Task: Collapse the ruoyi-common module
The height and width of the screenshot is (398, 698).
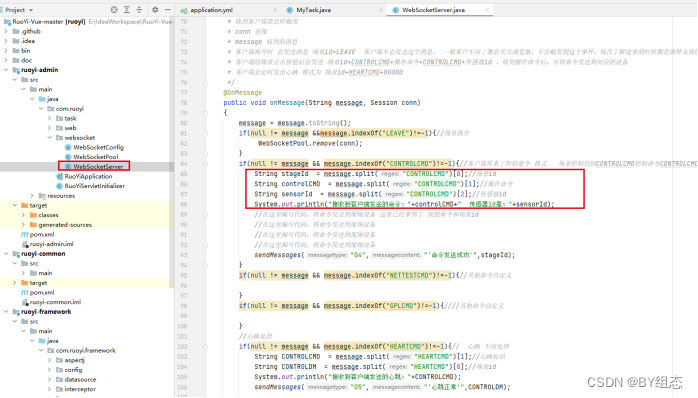Action: [6, 254]
